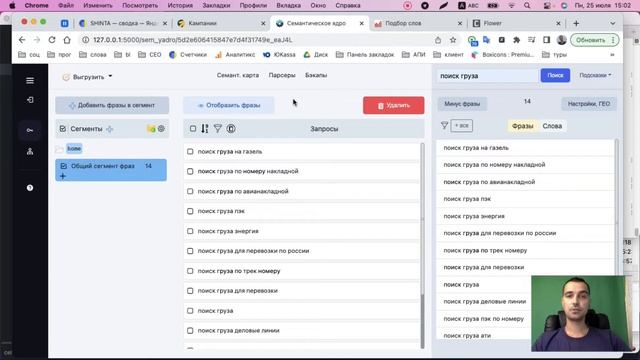Click the + все button
640x360 pixels.
(x=462, y=126)
